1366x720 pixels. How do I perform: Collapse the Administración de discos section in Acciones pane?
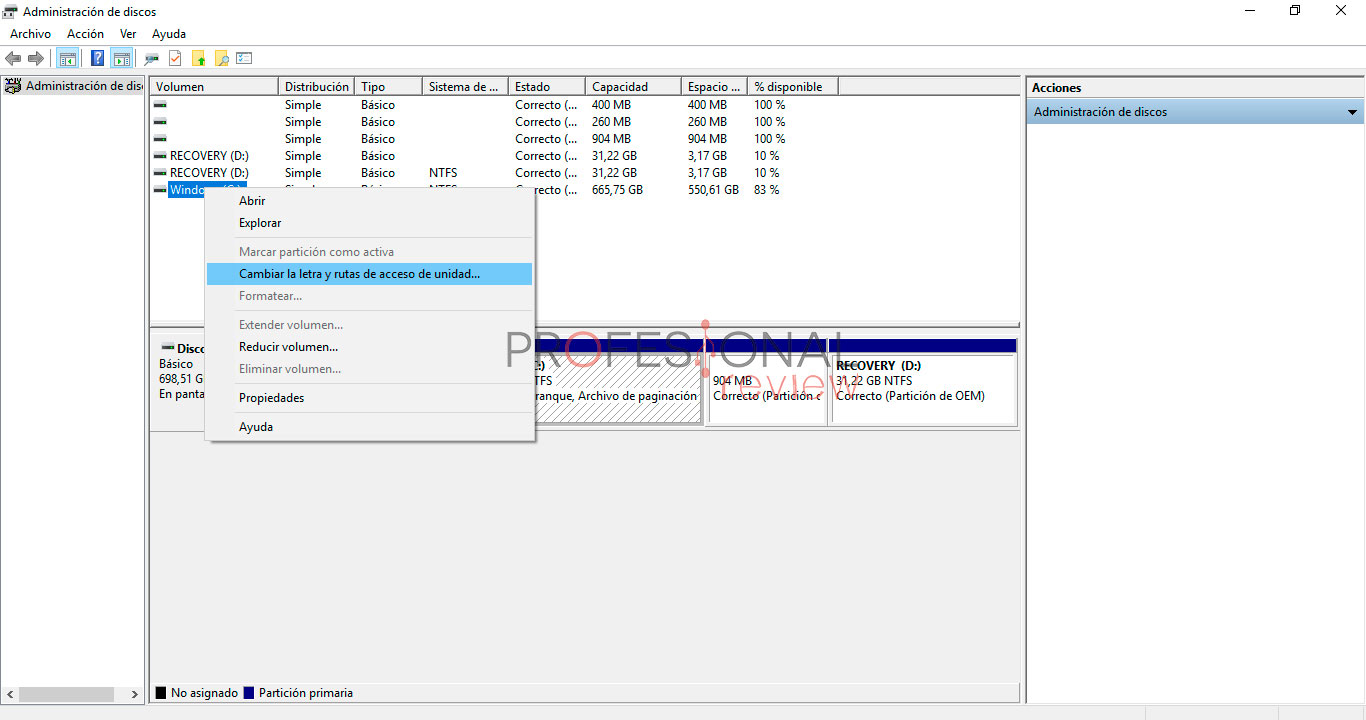pyautogui.click(x=1353, y=112)
